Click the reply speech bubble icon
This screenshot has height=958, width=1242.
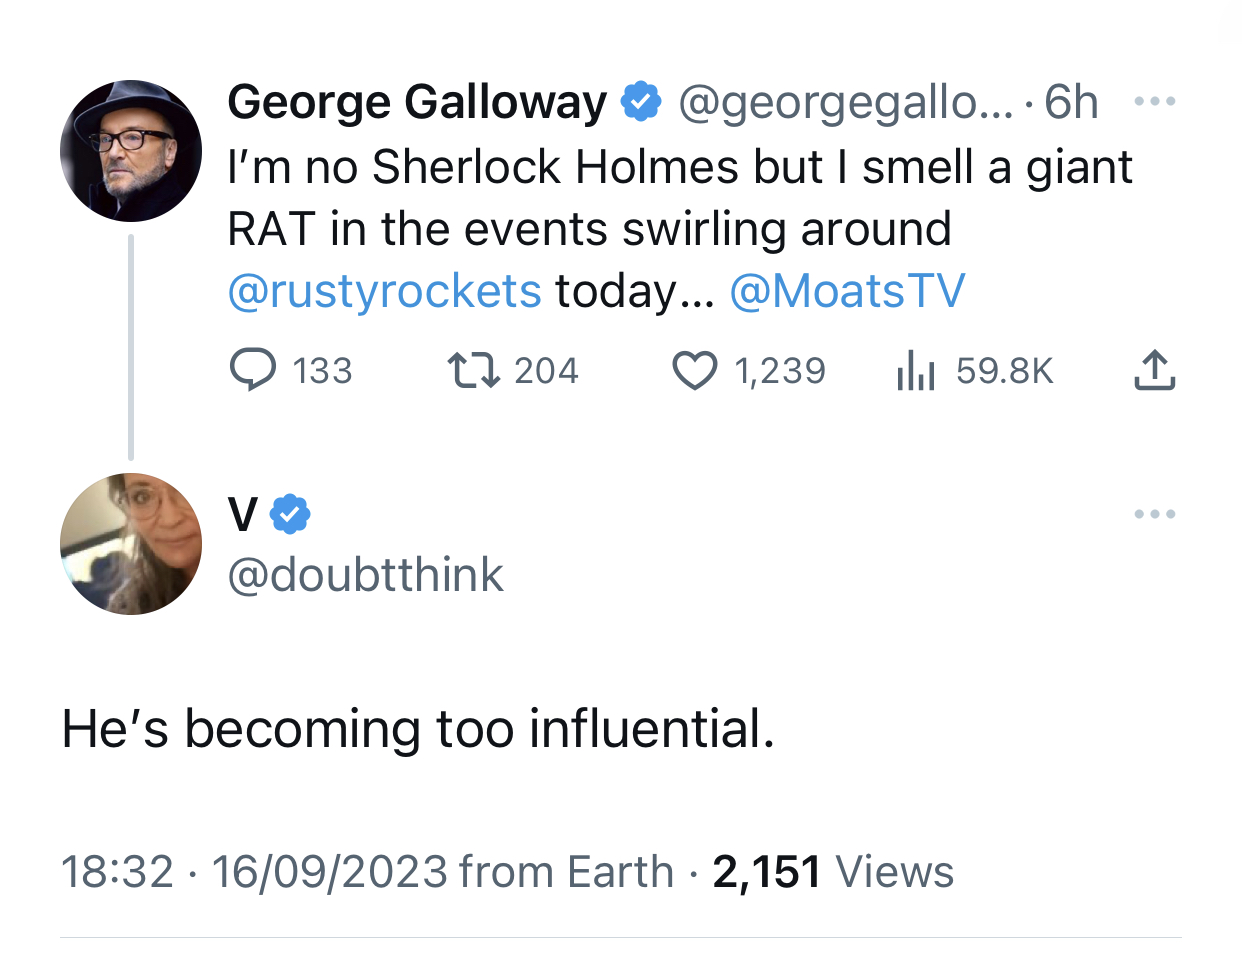pos(253,370)
